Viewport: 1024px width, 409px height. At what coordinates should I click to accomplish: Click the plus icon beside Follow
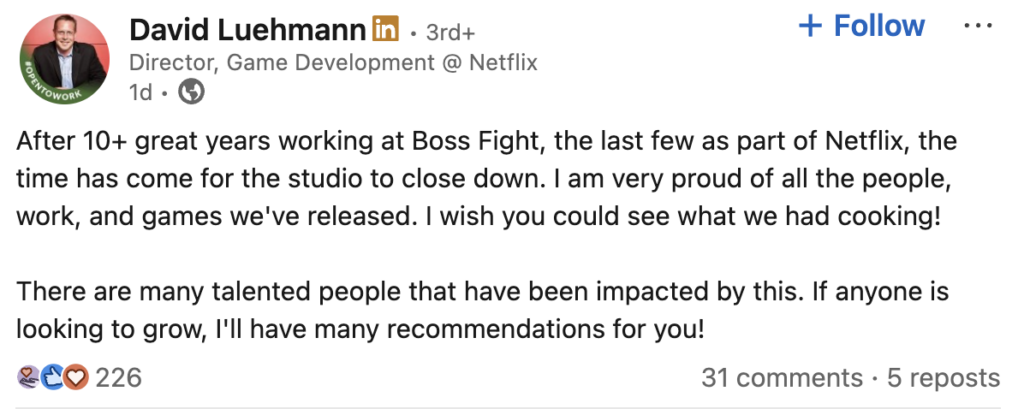coord(810,27)
